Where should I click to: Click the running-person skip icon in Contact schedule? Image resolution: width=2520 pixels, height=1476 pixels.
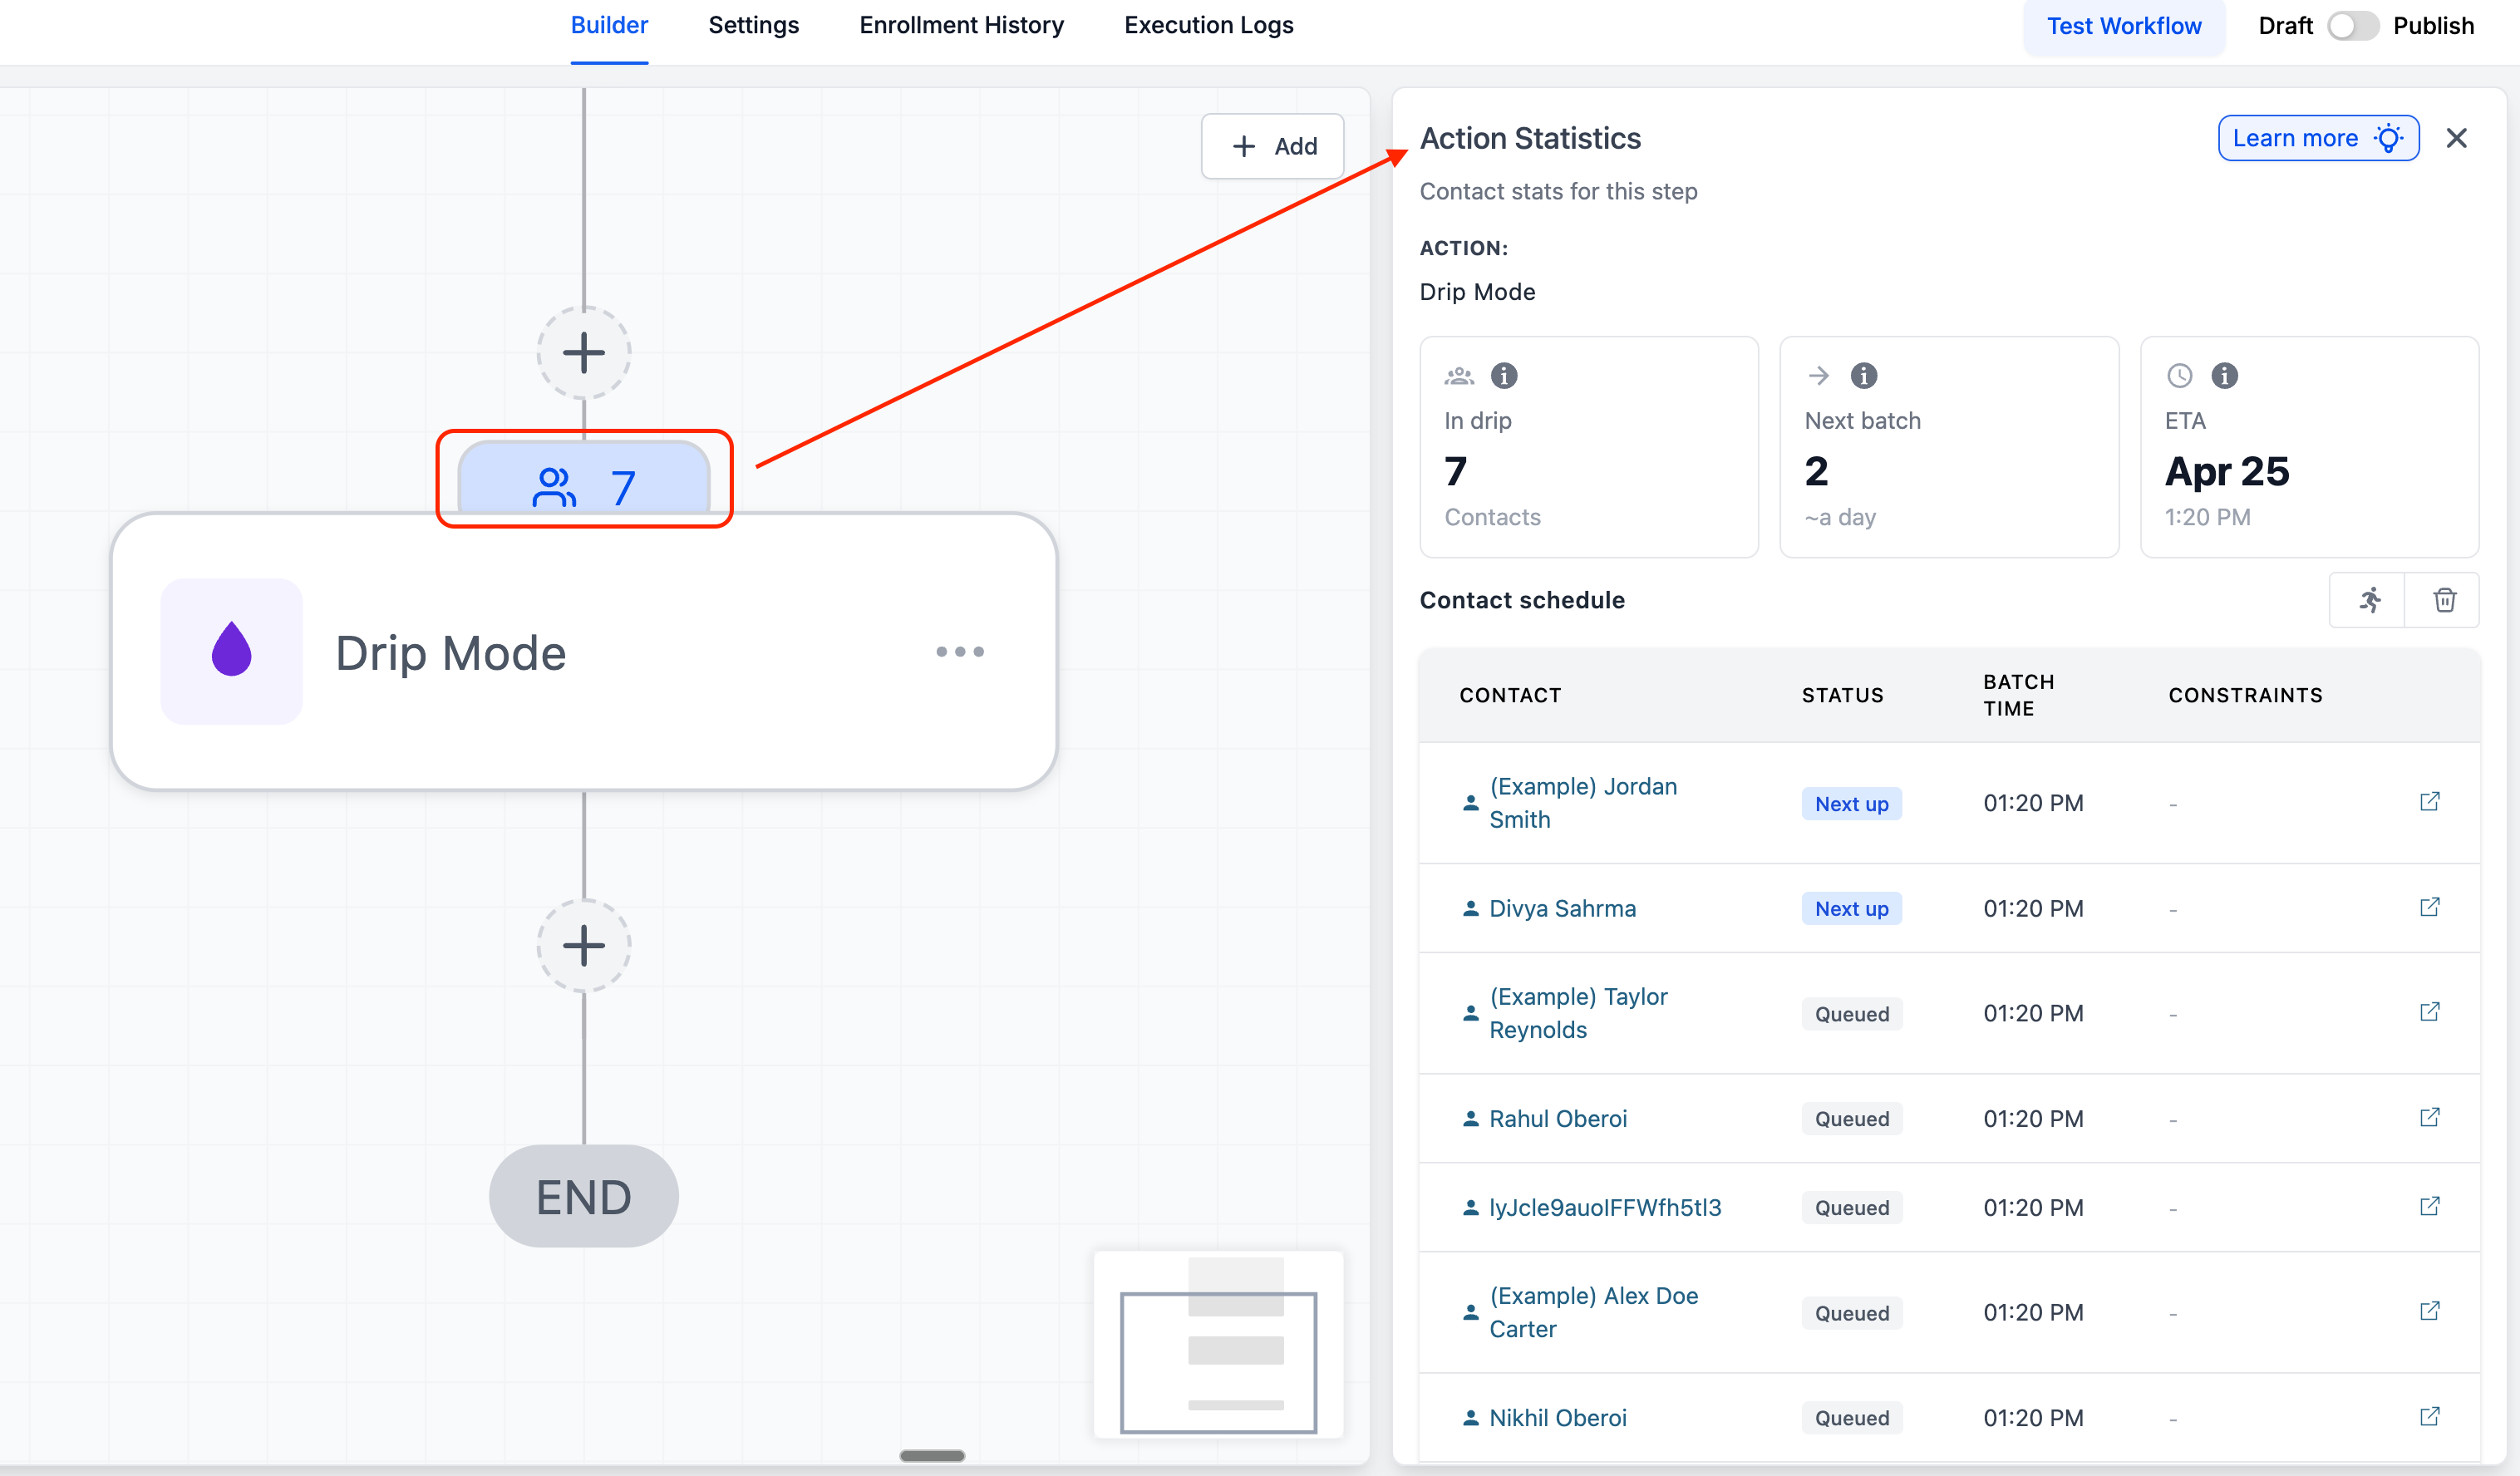pyautogui.click(x=2369, y=600)
